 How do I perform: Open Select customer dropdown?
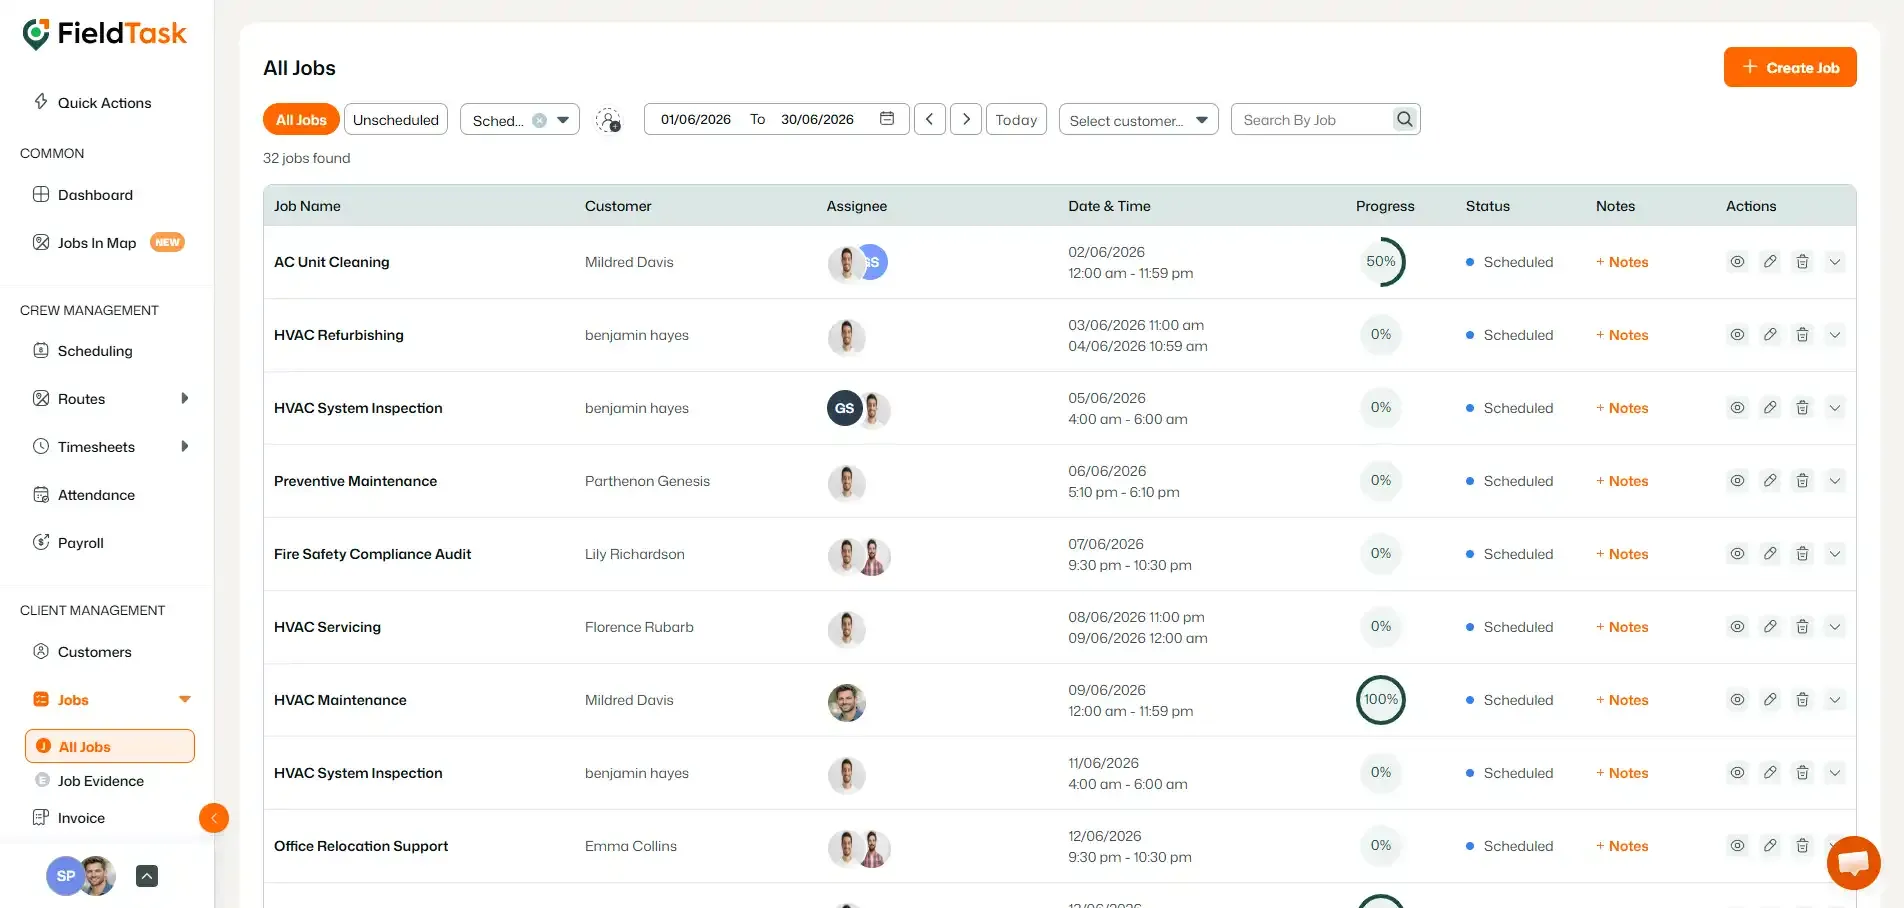(1138, 119)
